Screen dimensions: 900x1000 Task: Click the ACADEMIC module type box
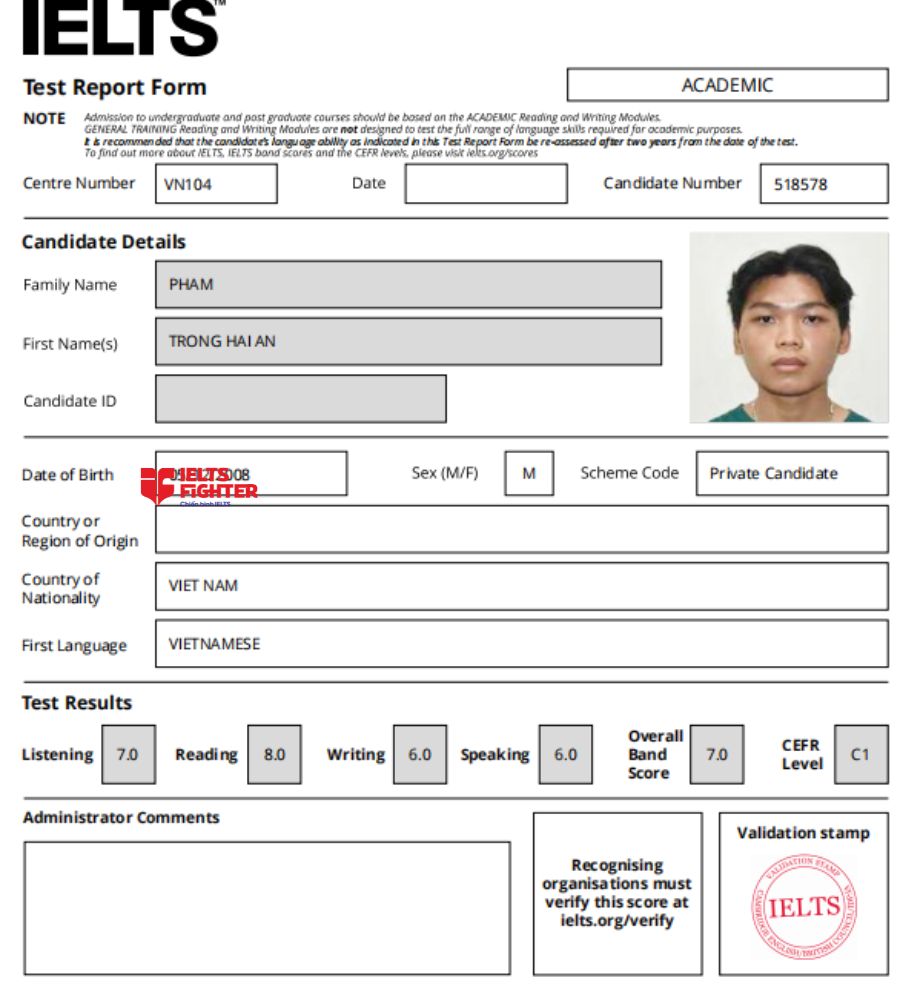click(727, 85)
